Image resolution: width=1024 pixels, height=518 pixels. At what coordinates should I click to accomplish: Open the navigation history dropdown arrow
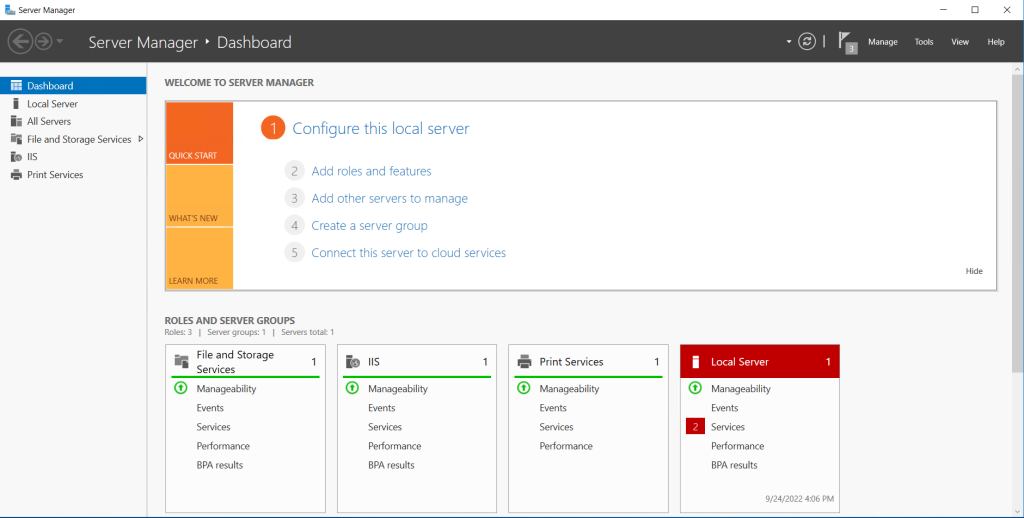click(59, 42)
